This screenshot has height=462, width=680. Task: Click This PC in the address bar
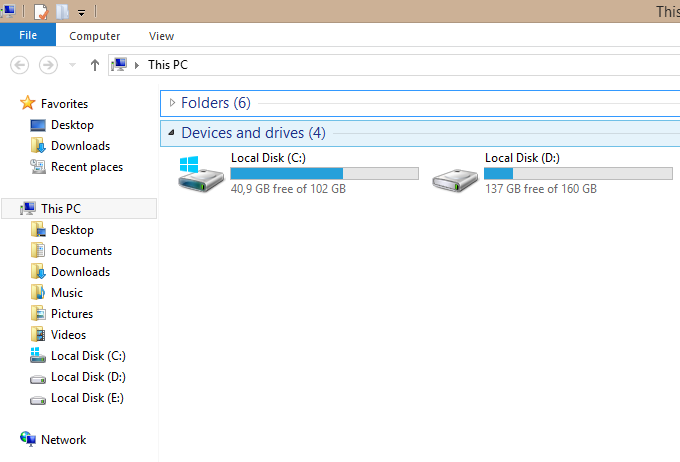168,65
